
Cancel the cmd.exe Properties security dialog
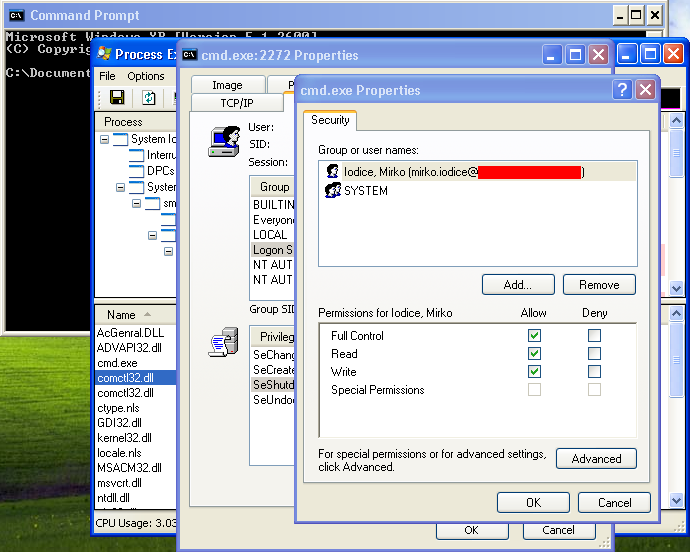(614, 503)
